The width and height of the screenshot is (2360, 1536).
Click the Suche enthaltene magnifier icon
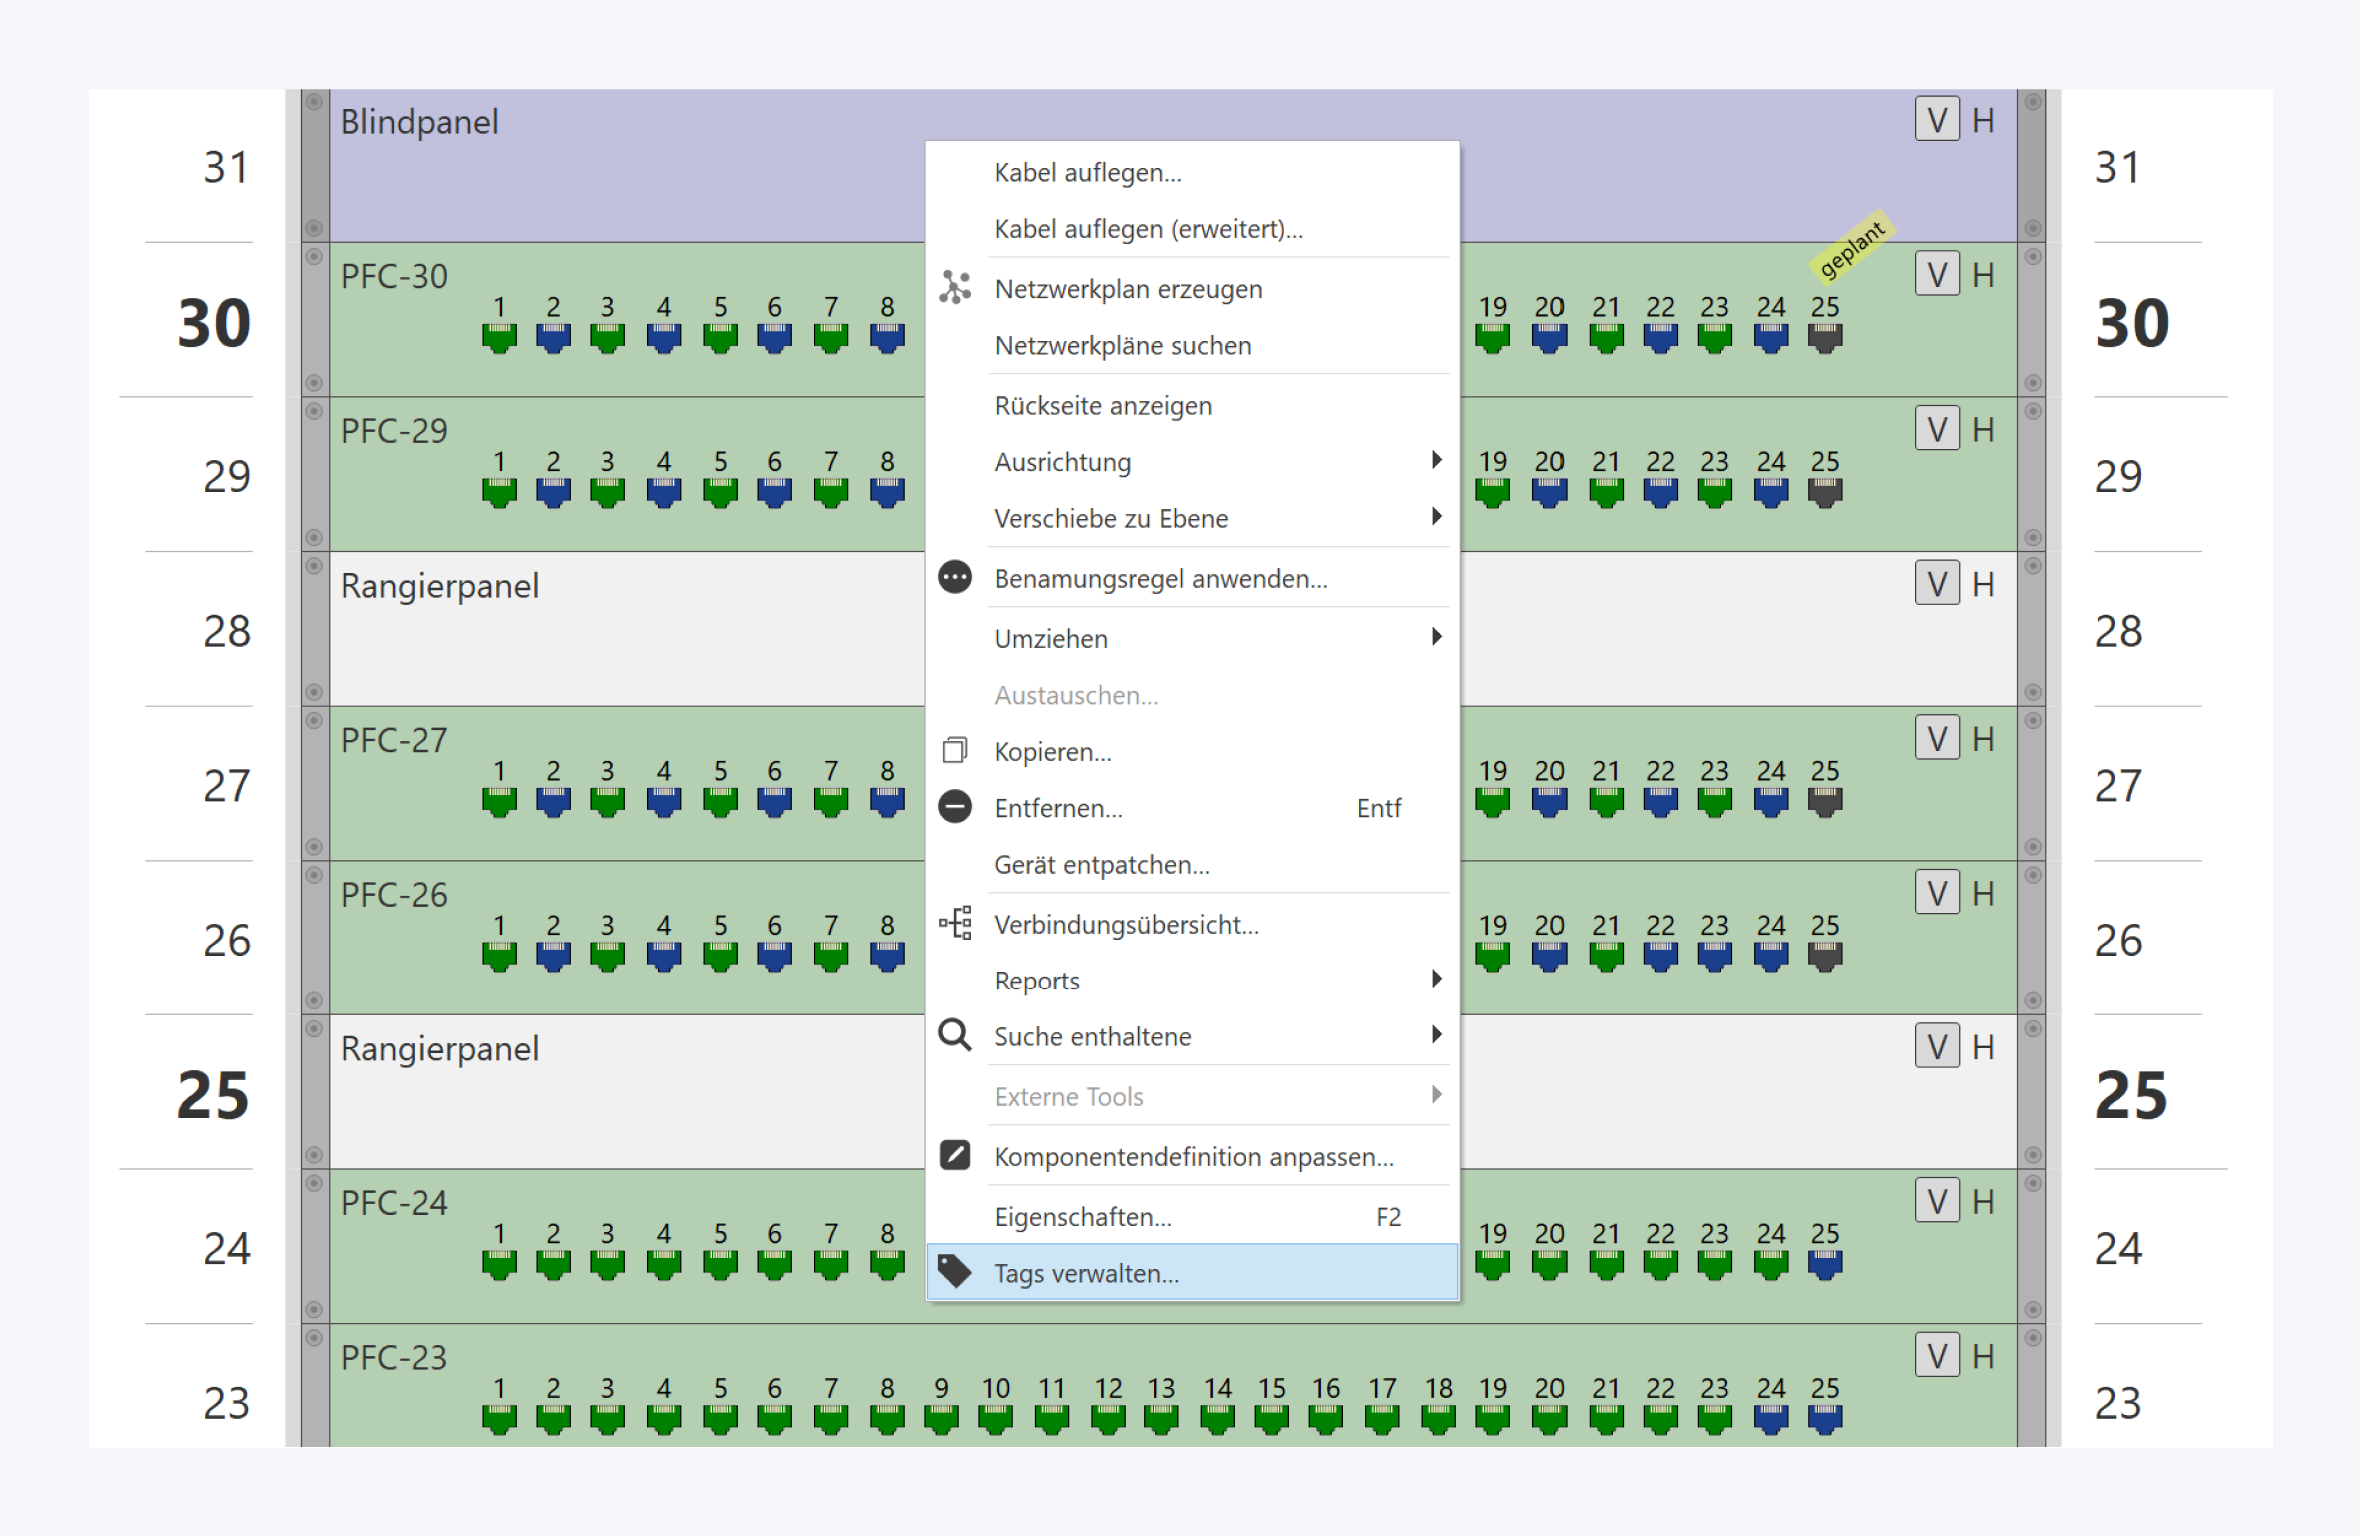point(955,1035)
